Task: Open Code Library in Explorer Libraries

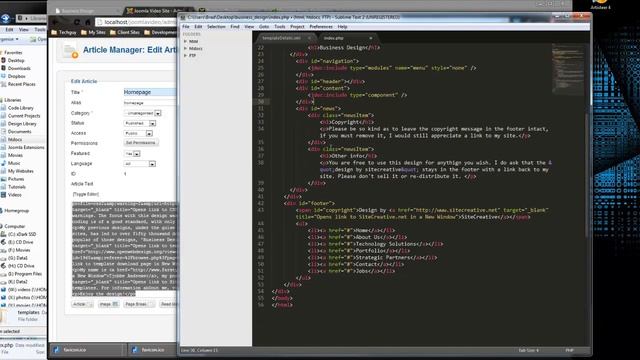Action: [20, 108]
